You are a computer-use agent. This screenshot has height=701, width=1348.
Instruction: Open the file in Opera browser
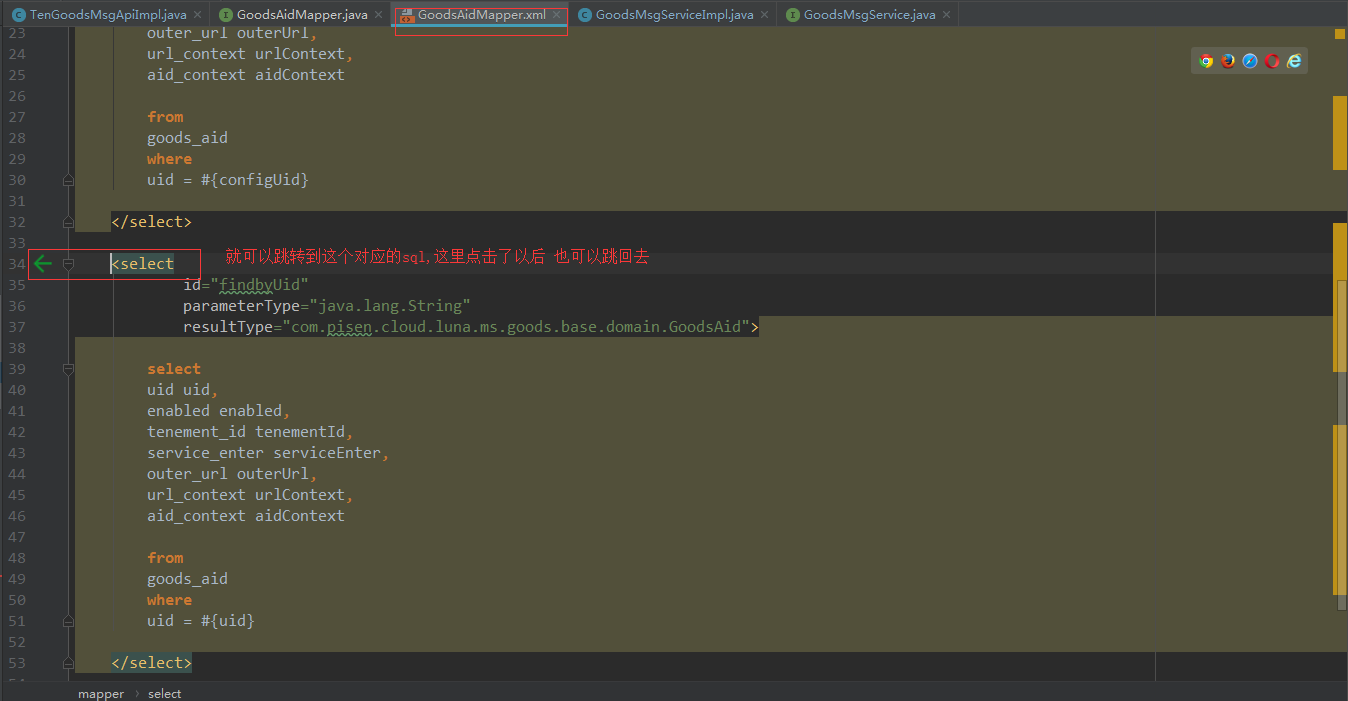(x=1271, y=60)
